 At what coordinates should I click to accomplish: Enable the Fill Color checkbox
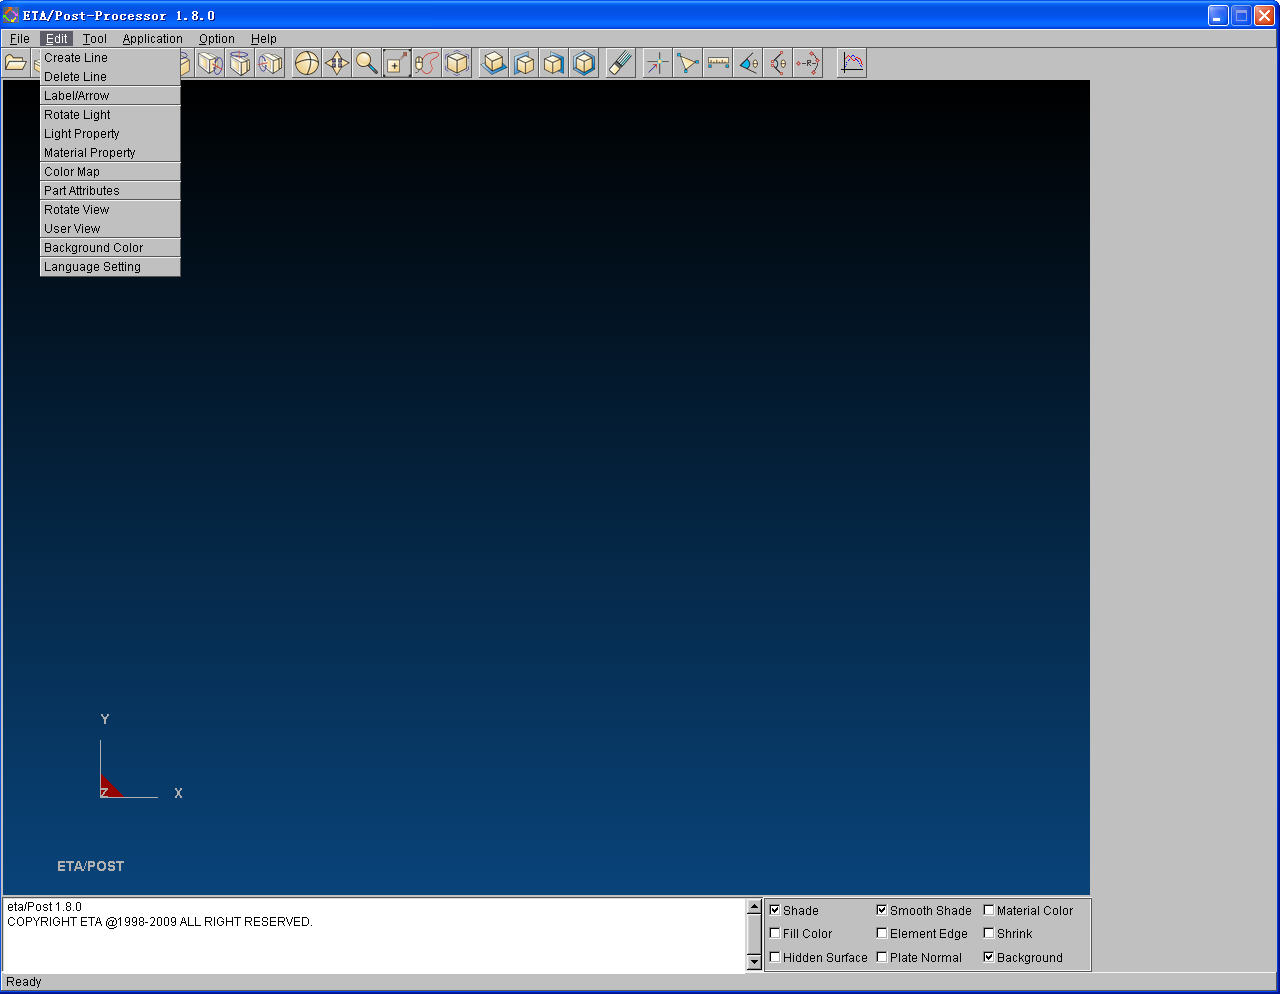775,933
